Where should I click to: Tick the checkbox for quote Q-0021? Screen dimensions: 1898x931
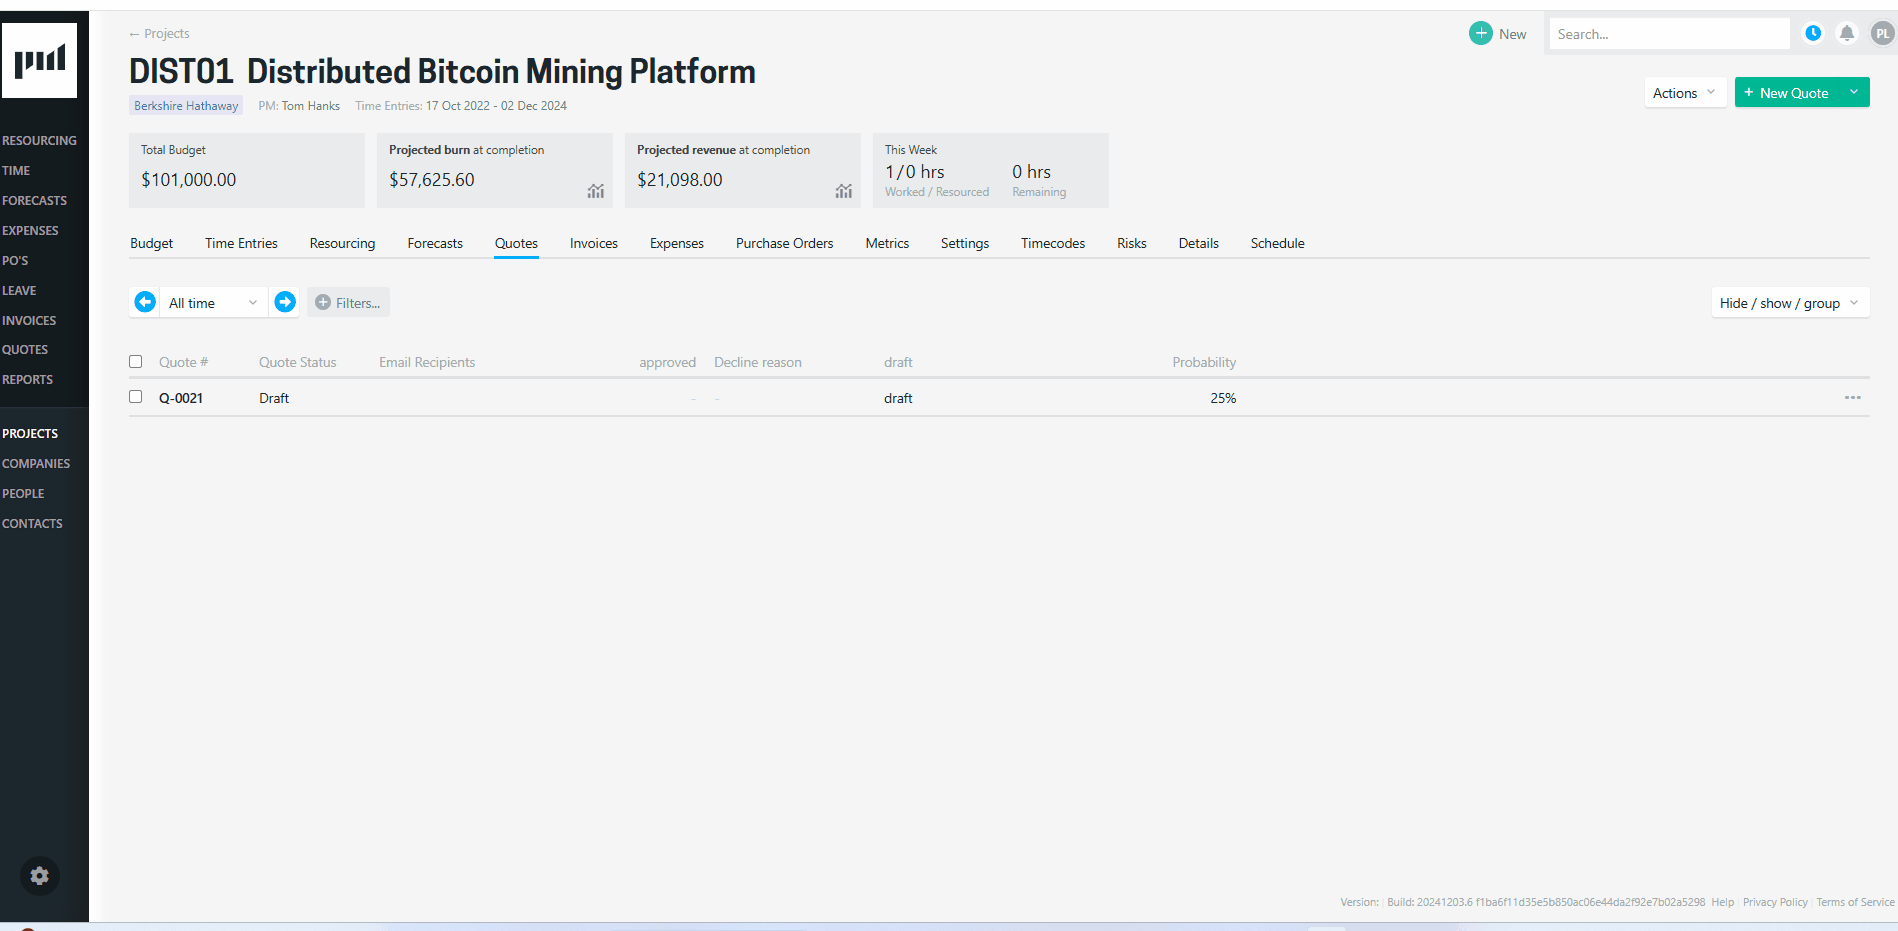tap(136, 397)
